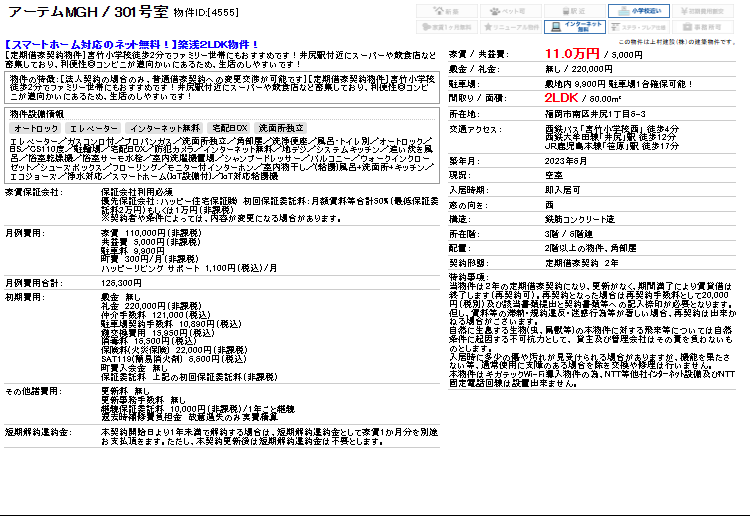The width and height of the screenshot is (750, 520).
Task: Click the 小学校近い school badge
Action: click(x=639, y=11)
